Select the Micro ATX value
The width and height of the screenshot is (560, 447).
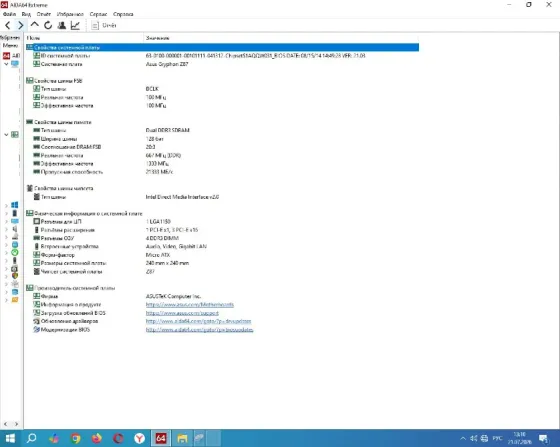click(158, 255)
